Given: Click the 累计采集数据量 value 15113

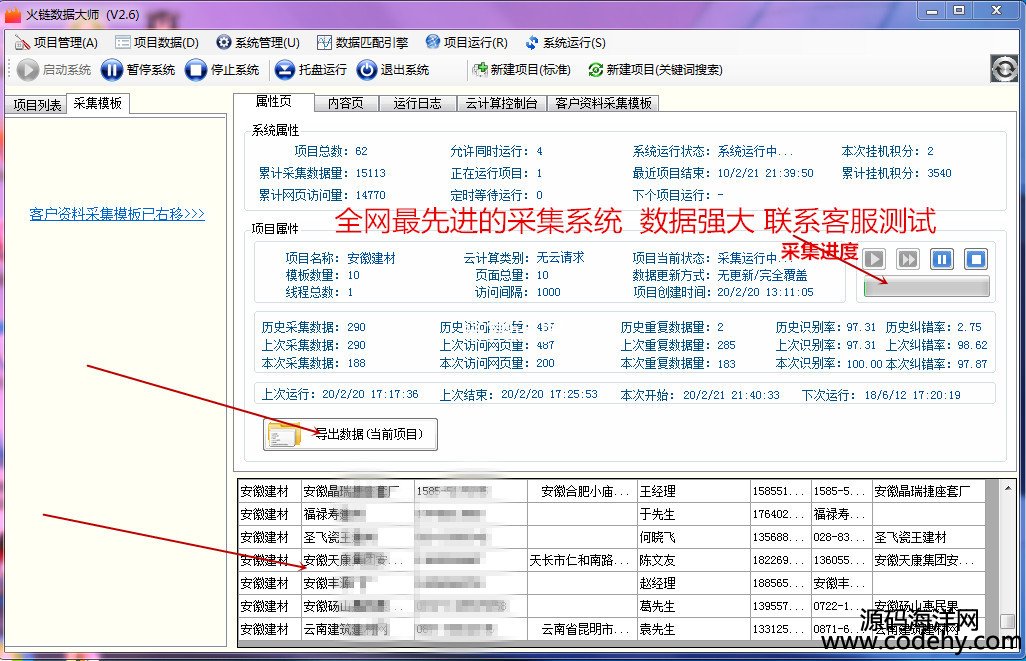Looking at the screenshot, I should click(370, 173).
